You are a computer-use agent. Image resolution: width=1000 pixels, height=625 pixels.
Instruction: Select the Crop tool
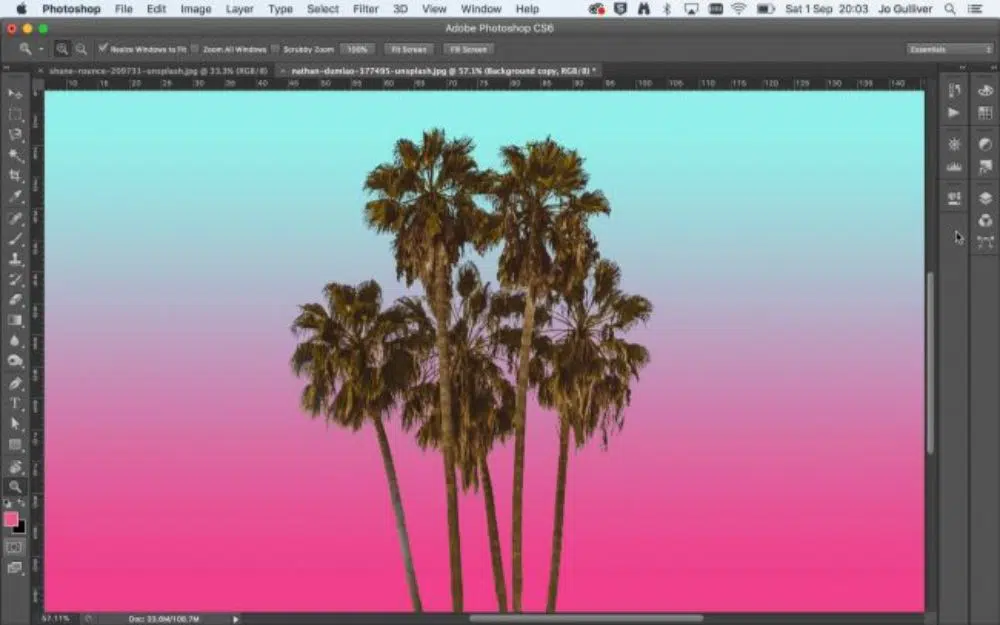tap(15, 176)
